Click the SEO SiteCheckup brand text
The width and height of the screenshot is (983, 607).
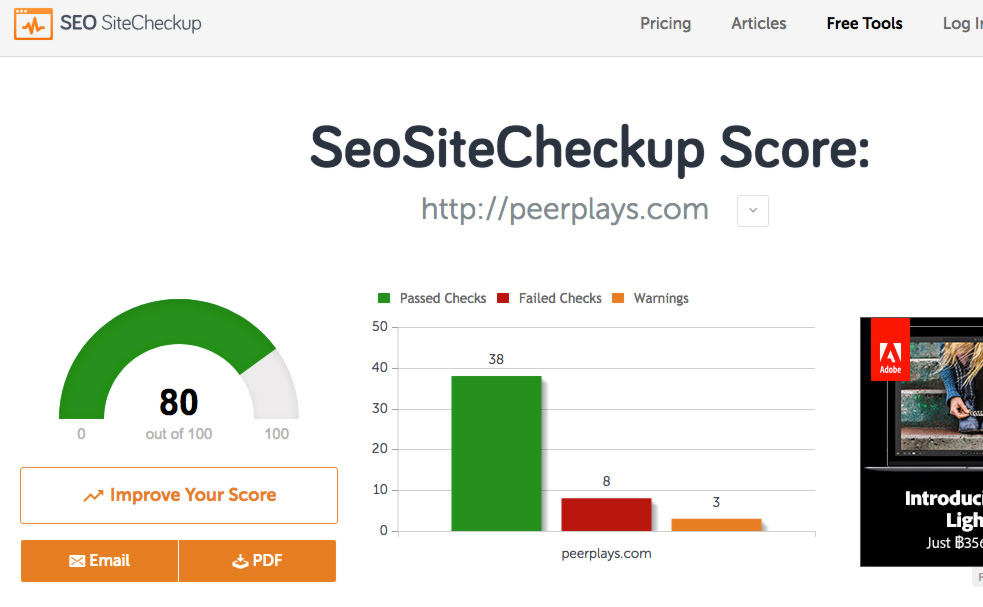tap(130, 23)
